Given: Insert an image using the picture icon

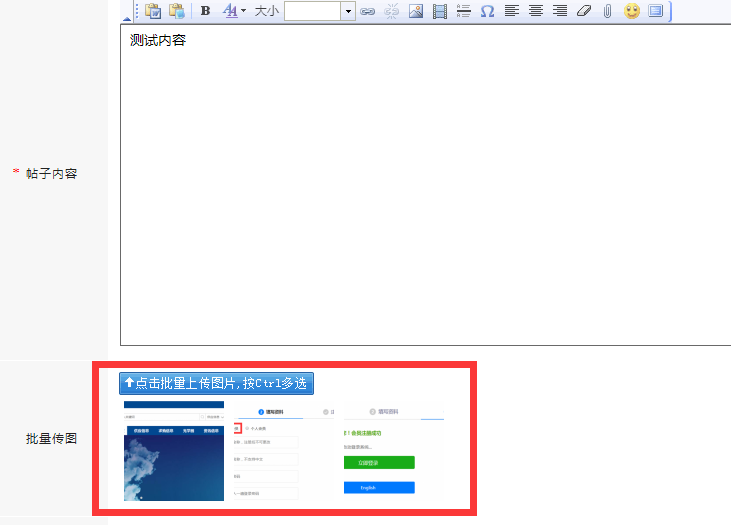Looking at the screenshot, I should pyautogui.click(x=415, y=11).
